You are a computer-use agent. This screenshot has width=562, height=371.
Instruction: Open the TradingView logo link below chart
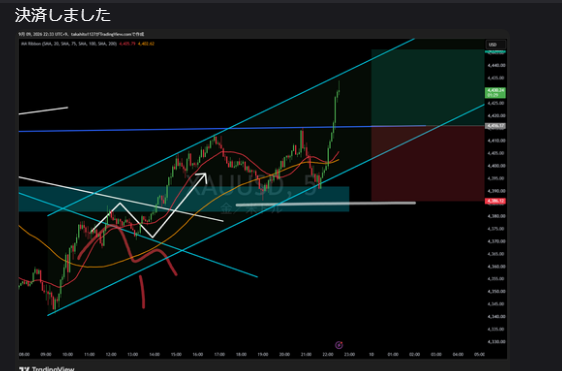47,368
